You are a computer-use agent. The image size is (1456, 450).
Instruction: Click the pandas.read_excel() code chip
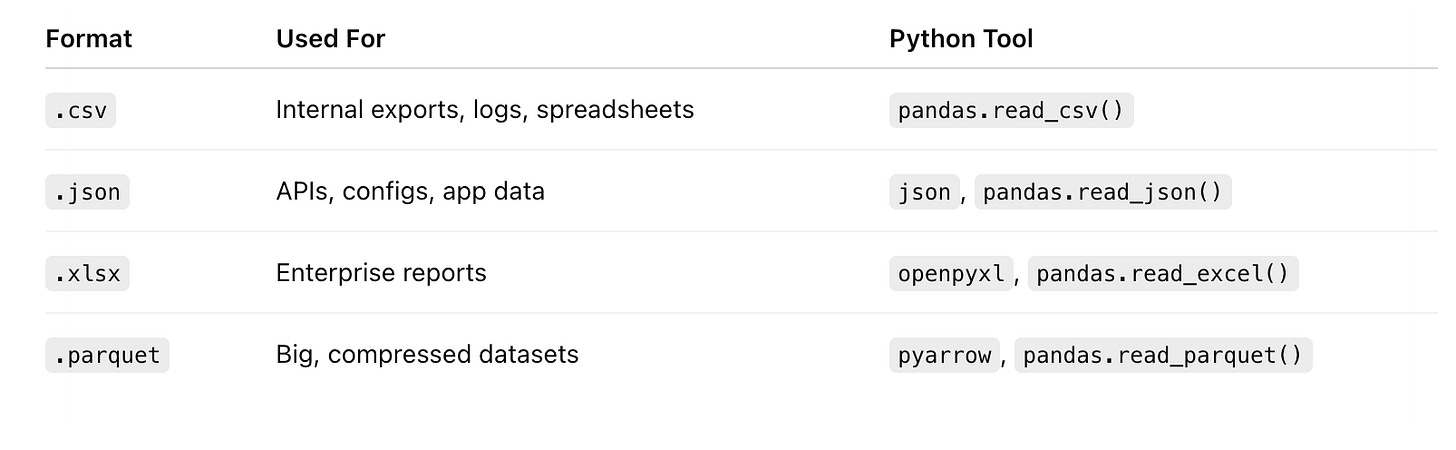point(1162,273)
